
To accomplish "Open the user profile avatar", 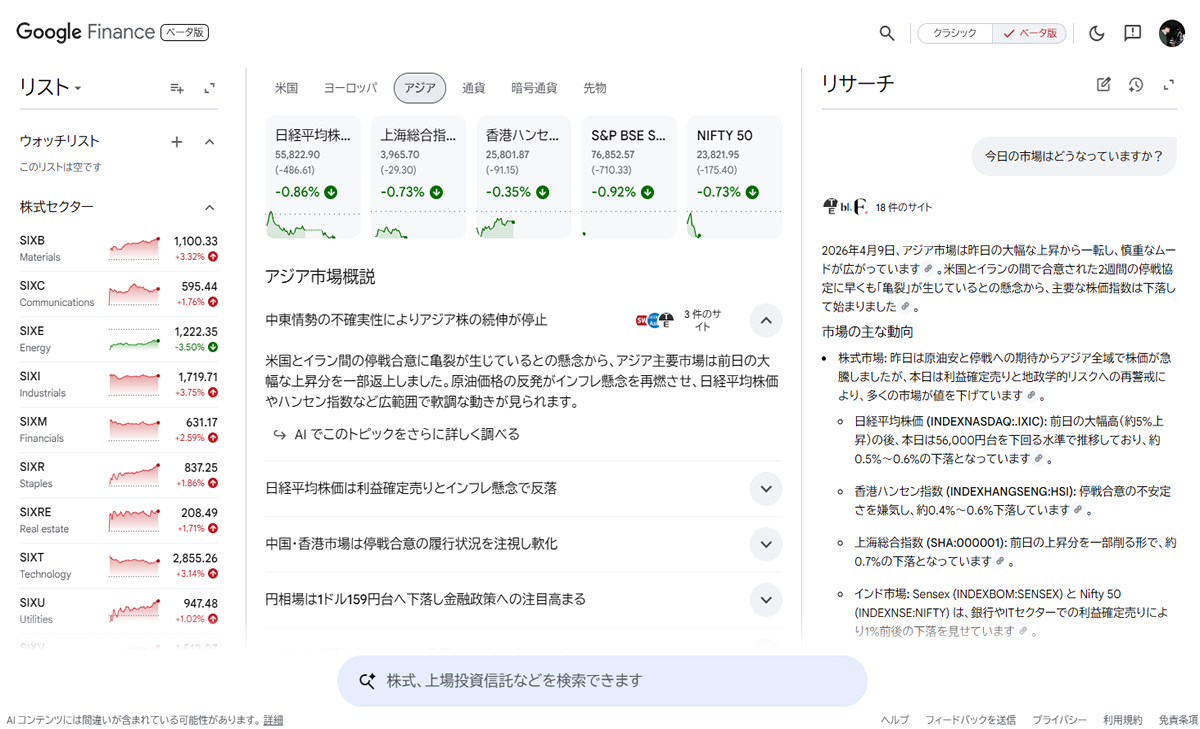I will click(1171, 33).
